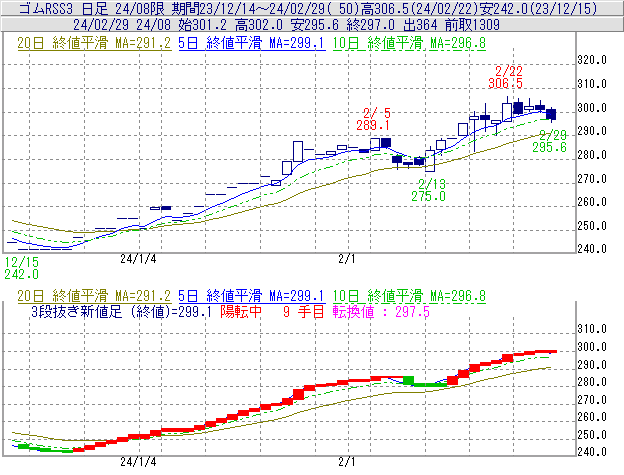624x475 pixels.
Task: Click the low value 安242.0(23/12/15) in header
Action: (538, 8)
